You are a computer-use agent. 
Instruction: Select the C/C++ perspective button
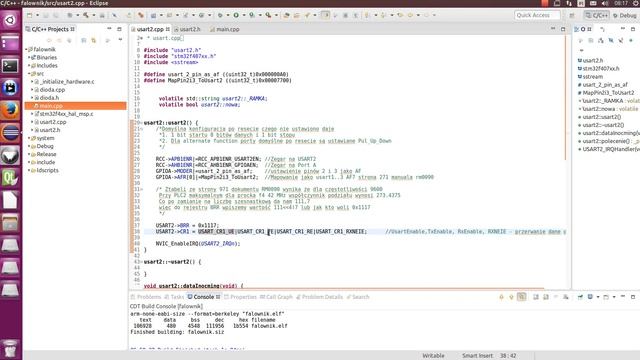(597, 15)
